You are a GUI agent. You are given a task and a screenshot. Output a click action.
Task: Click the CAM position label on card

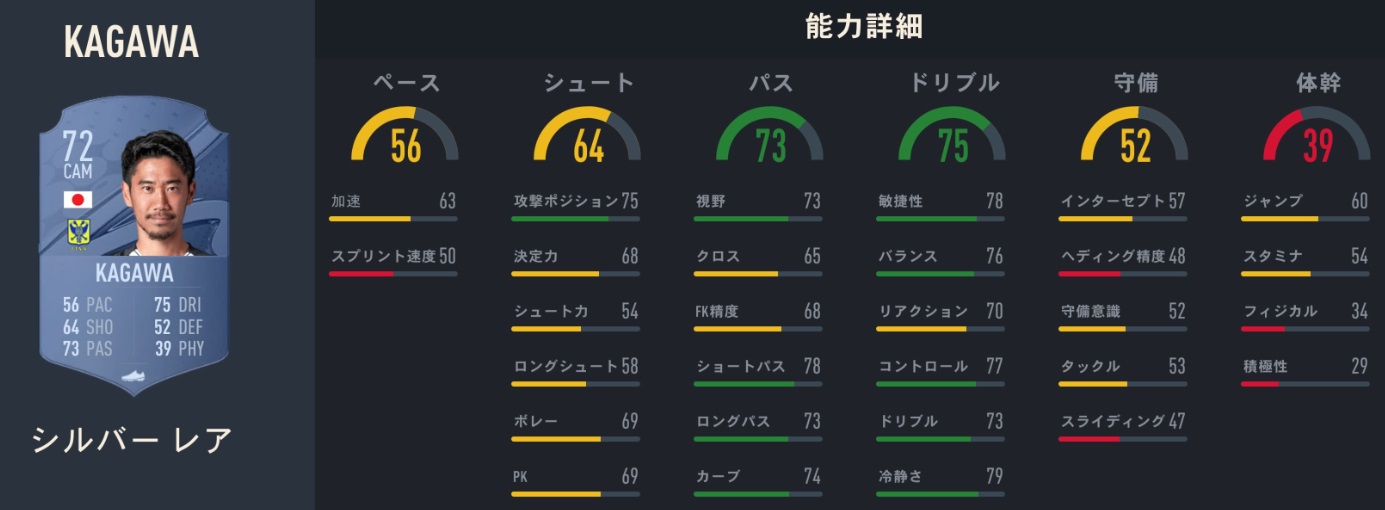point(77,172)
